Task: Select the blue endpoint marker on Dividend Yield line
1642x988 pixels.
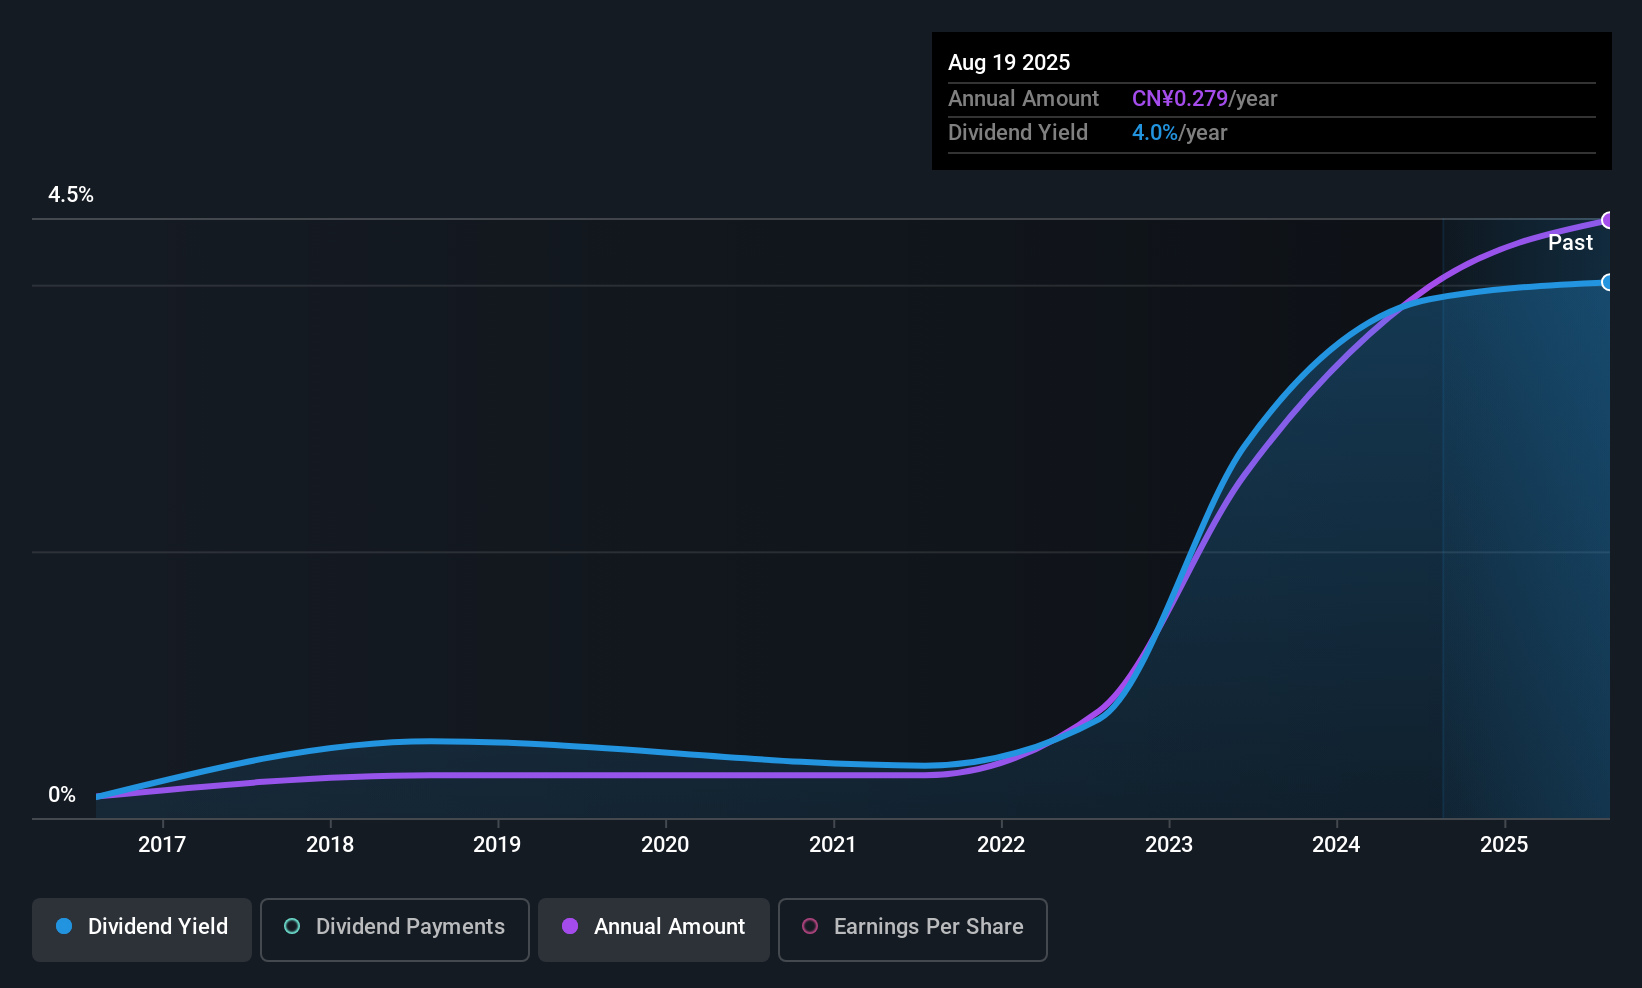Action: coord(1606,283)
